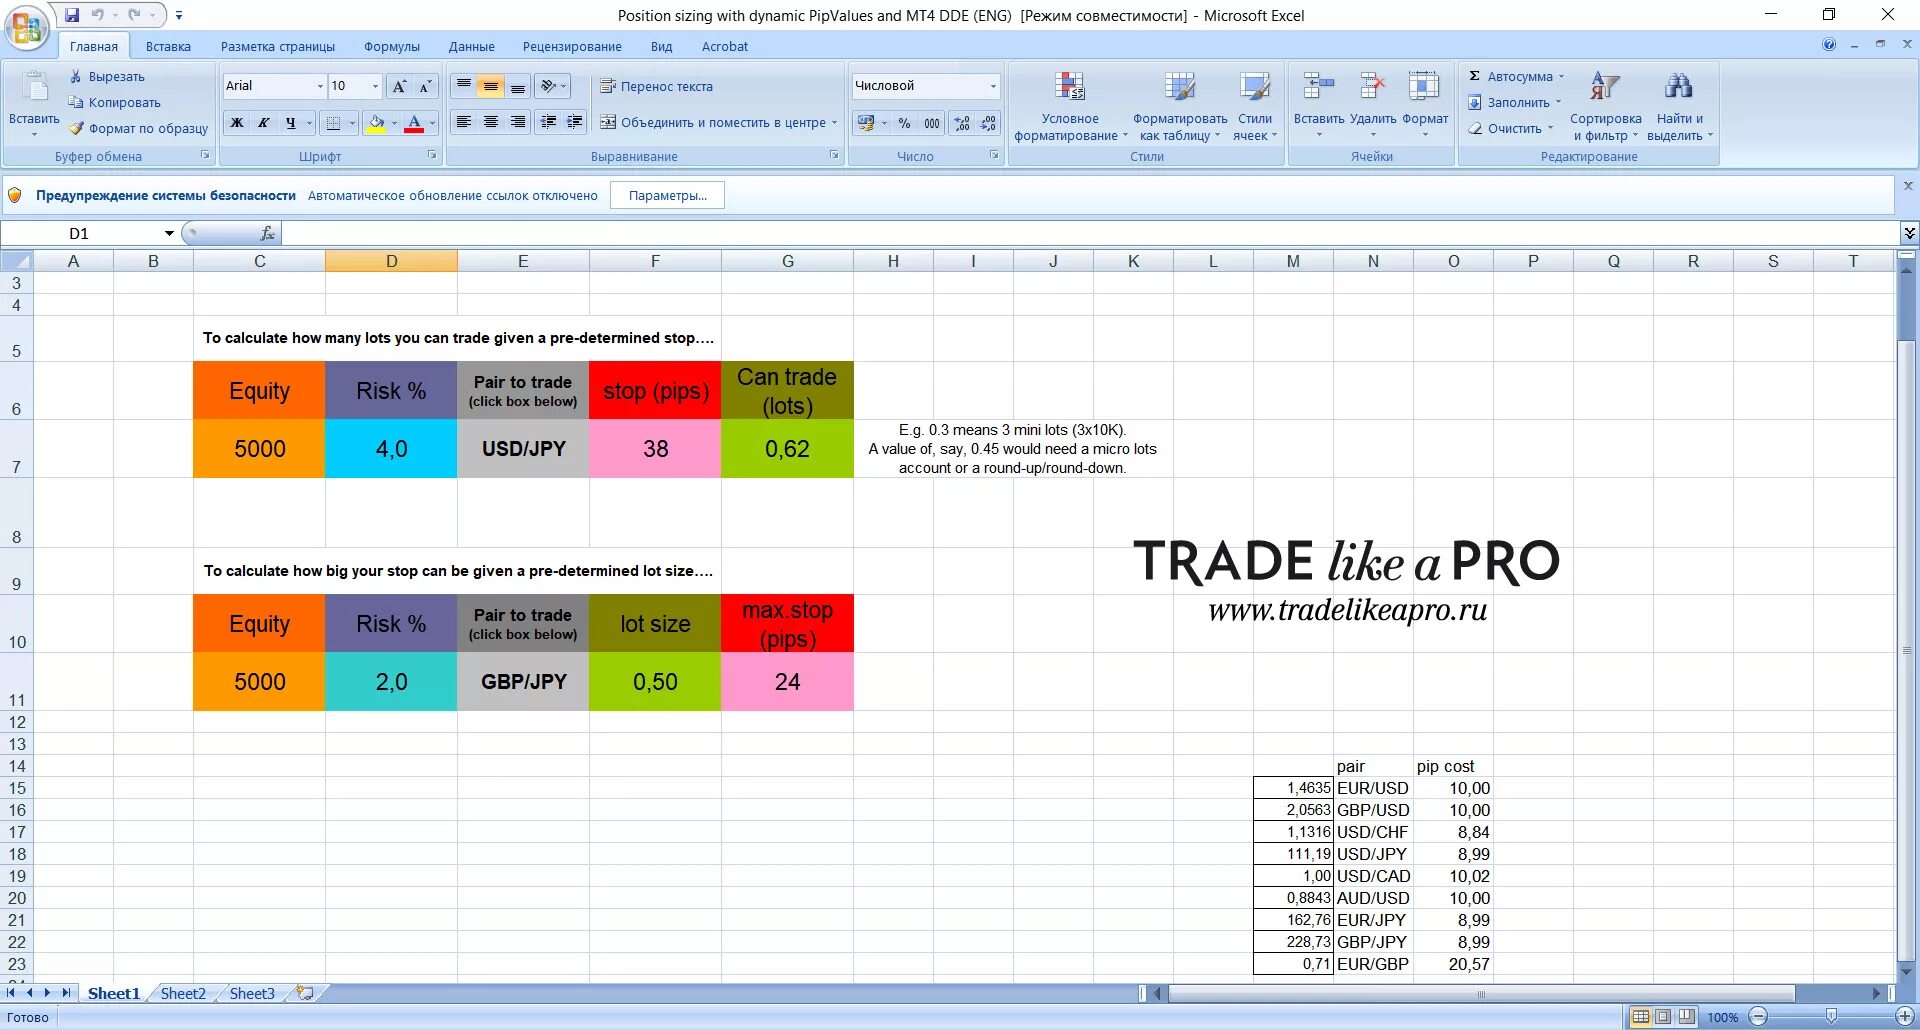Expand the Заполнить (Fill) dropdown

[1558, 102]
